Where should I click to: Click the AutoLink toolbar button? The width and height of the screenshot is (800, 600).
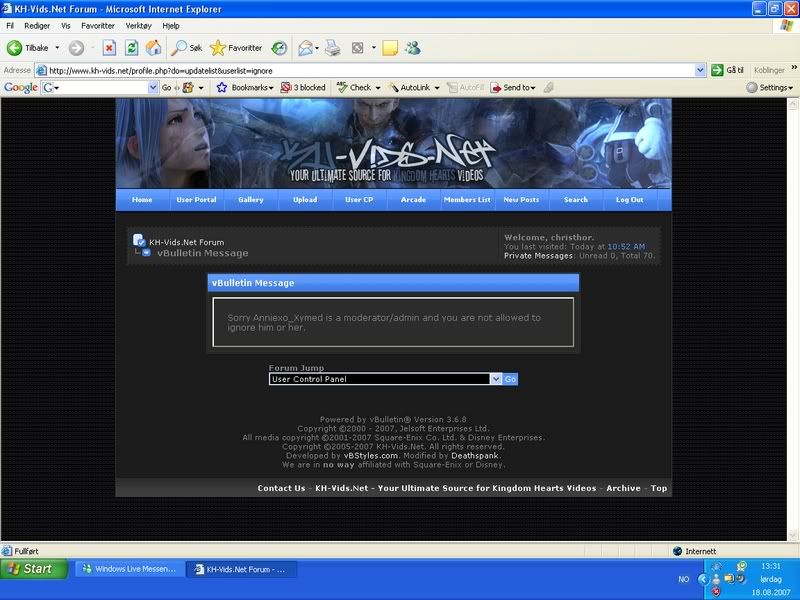[x=410, y=88]
